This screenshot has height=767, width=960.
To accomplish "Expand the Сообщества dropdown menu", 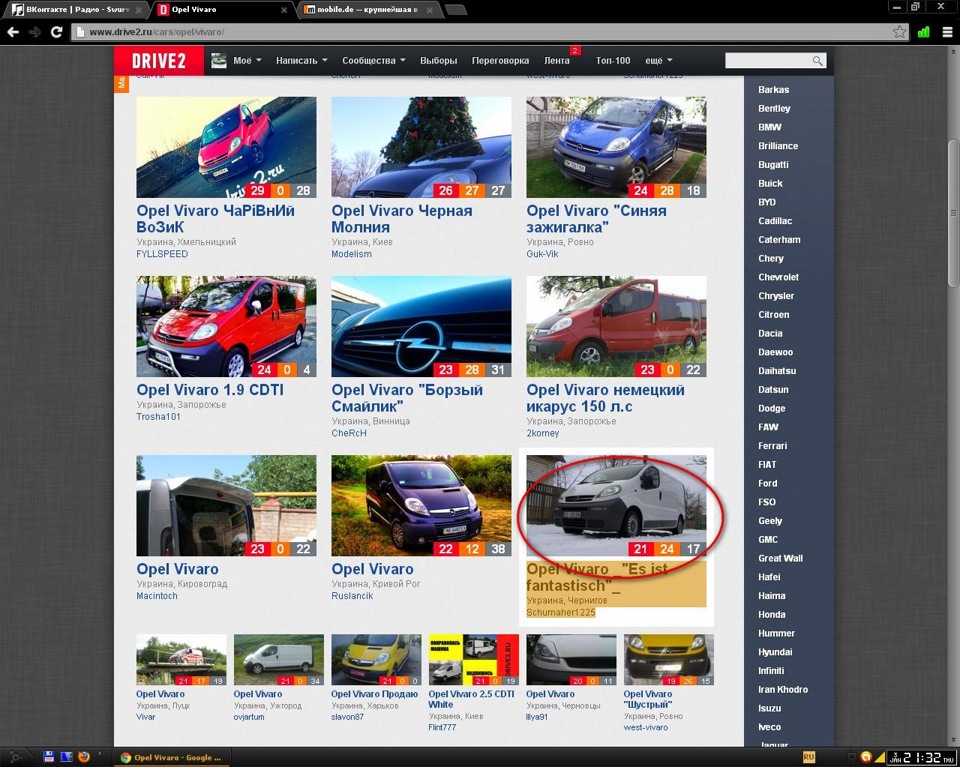I will coord(373,61).
